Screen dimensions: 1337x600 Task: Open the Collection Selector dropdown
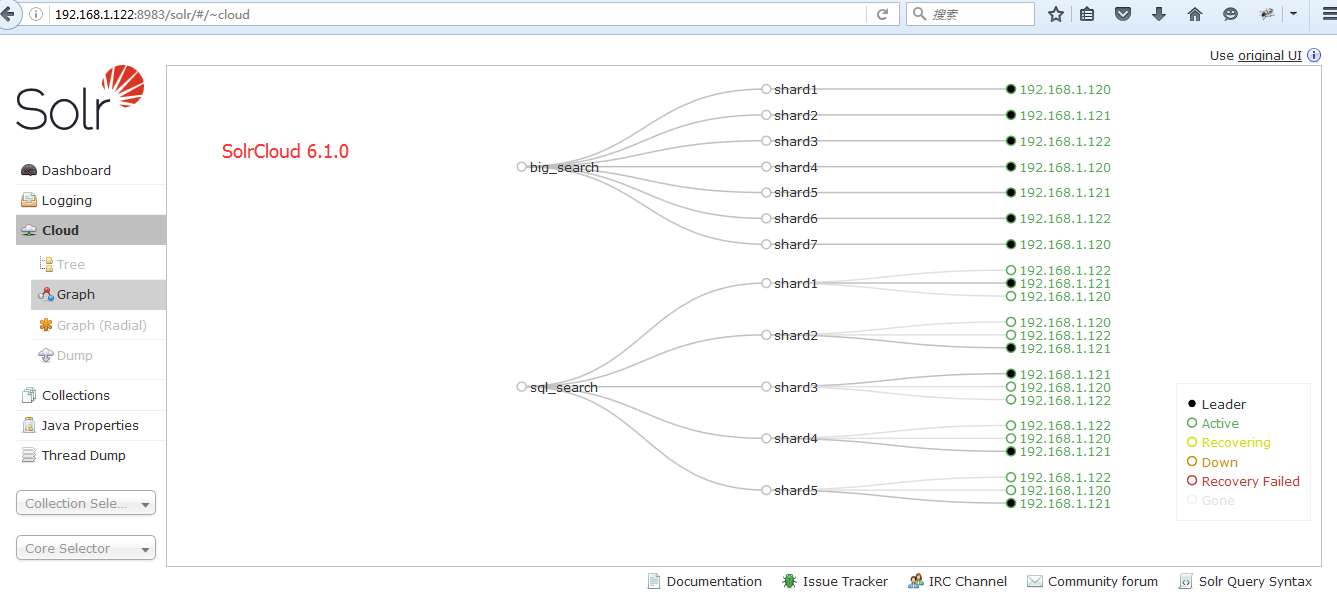pos(86,503)
